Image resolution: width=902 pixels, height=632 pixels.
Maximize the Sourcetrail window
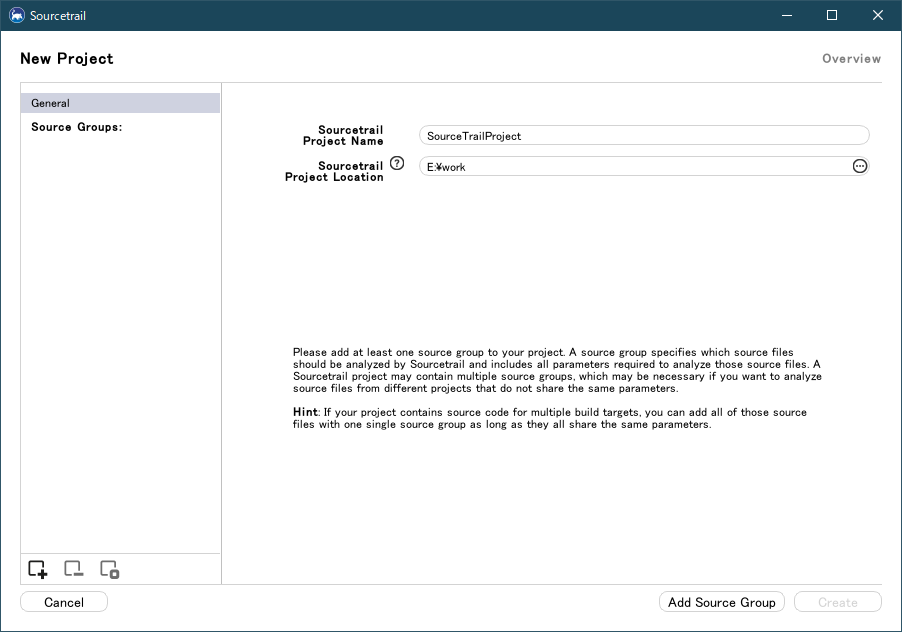[x=832, y=16]
